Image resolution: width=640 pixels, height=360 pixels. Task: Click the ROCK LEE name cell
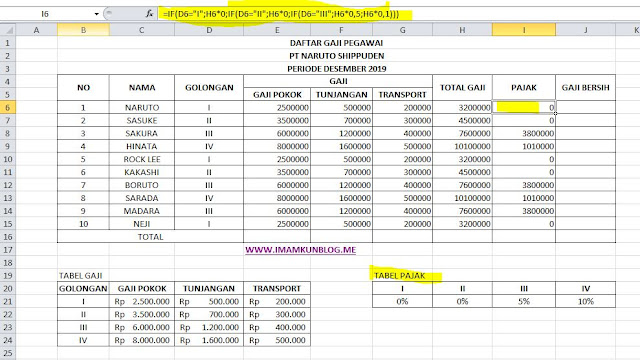click(142, 159)
